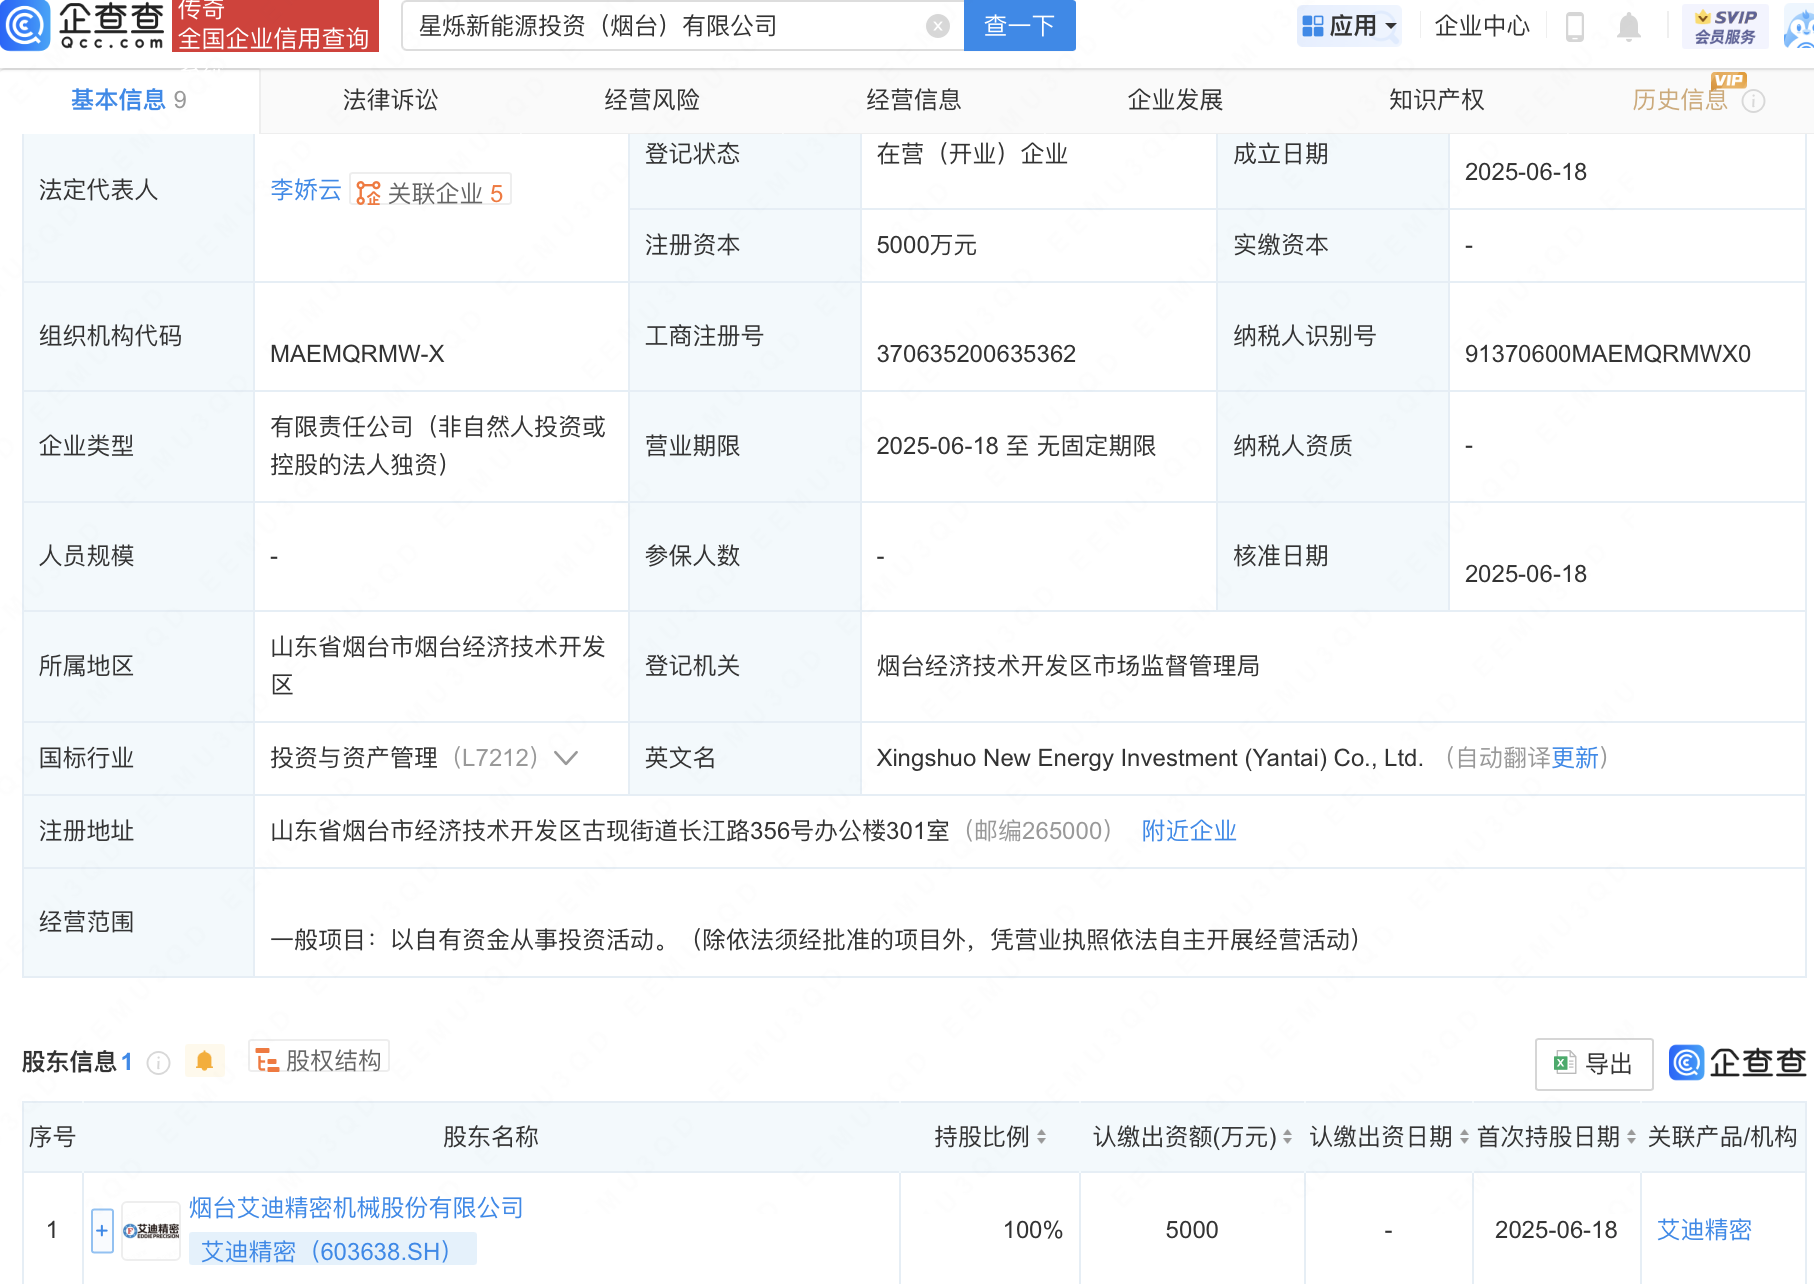
Task: Select business term 2025-06-18 至 无固定期限
Action: pyautogui.click(x=1016, y=446)
